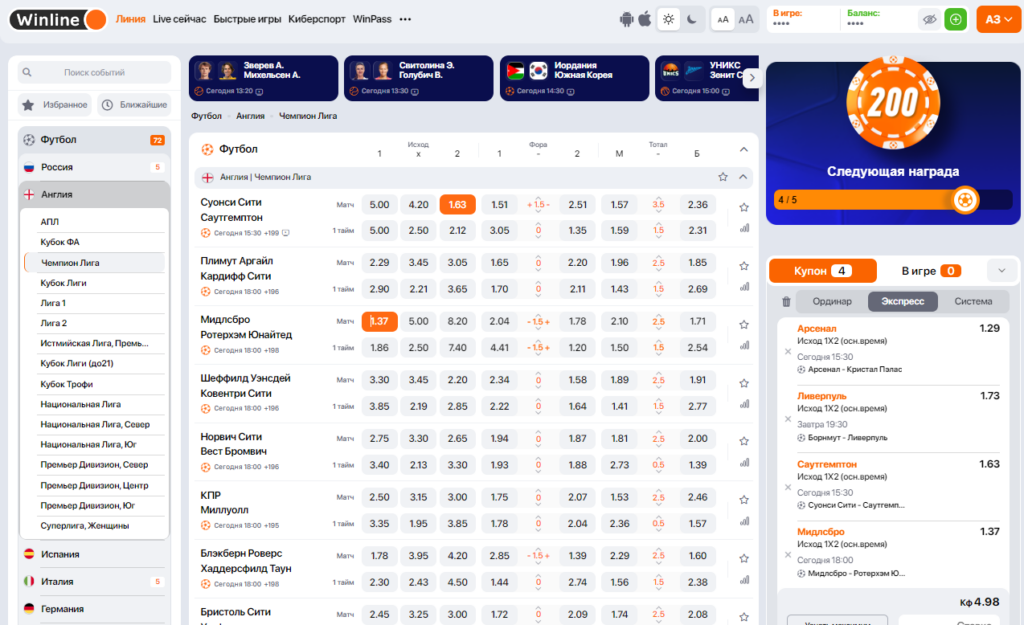Open Иордания – Южная Корея match card
The image size is (1024, 625).
coord(575,78)
